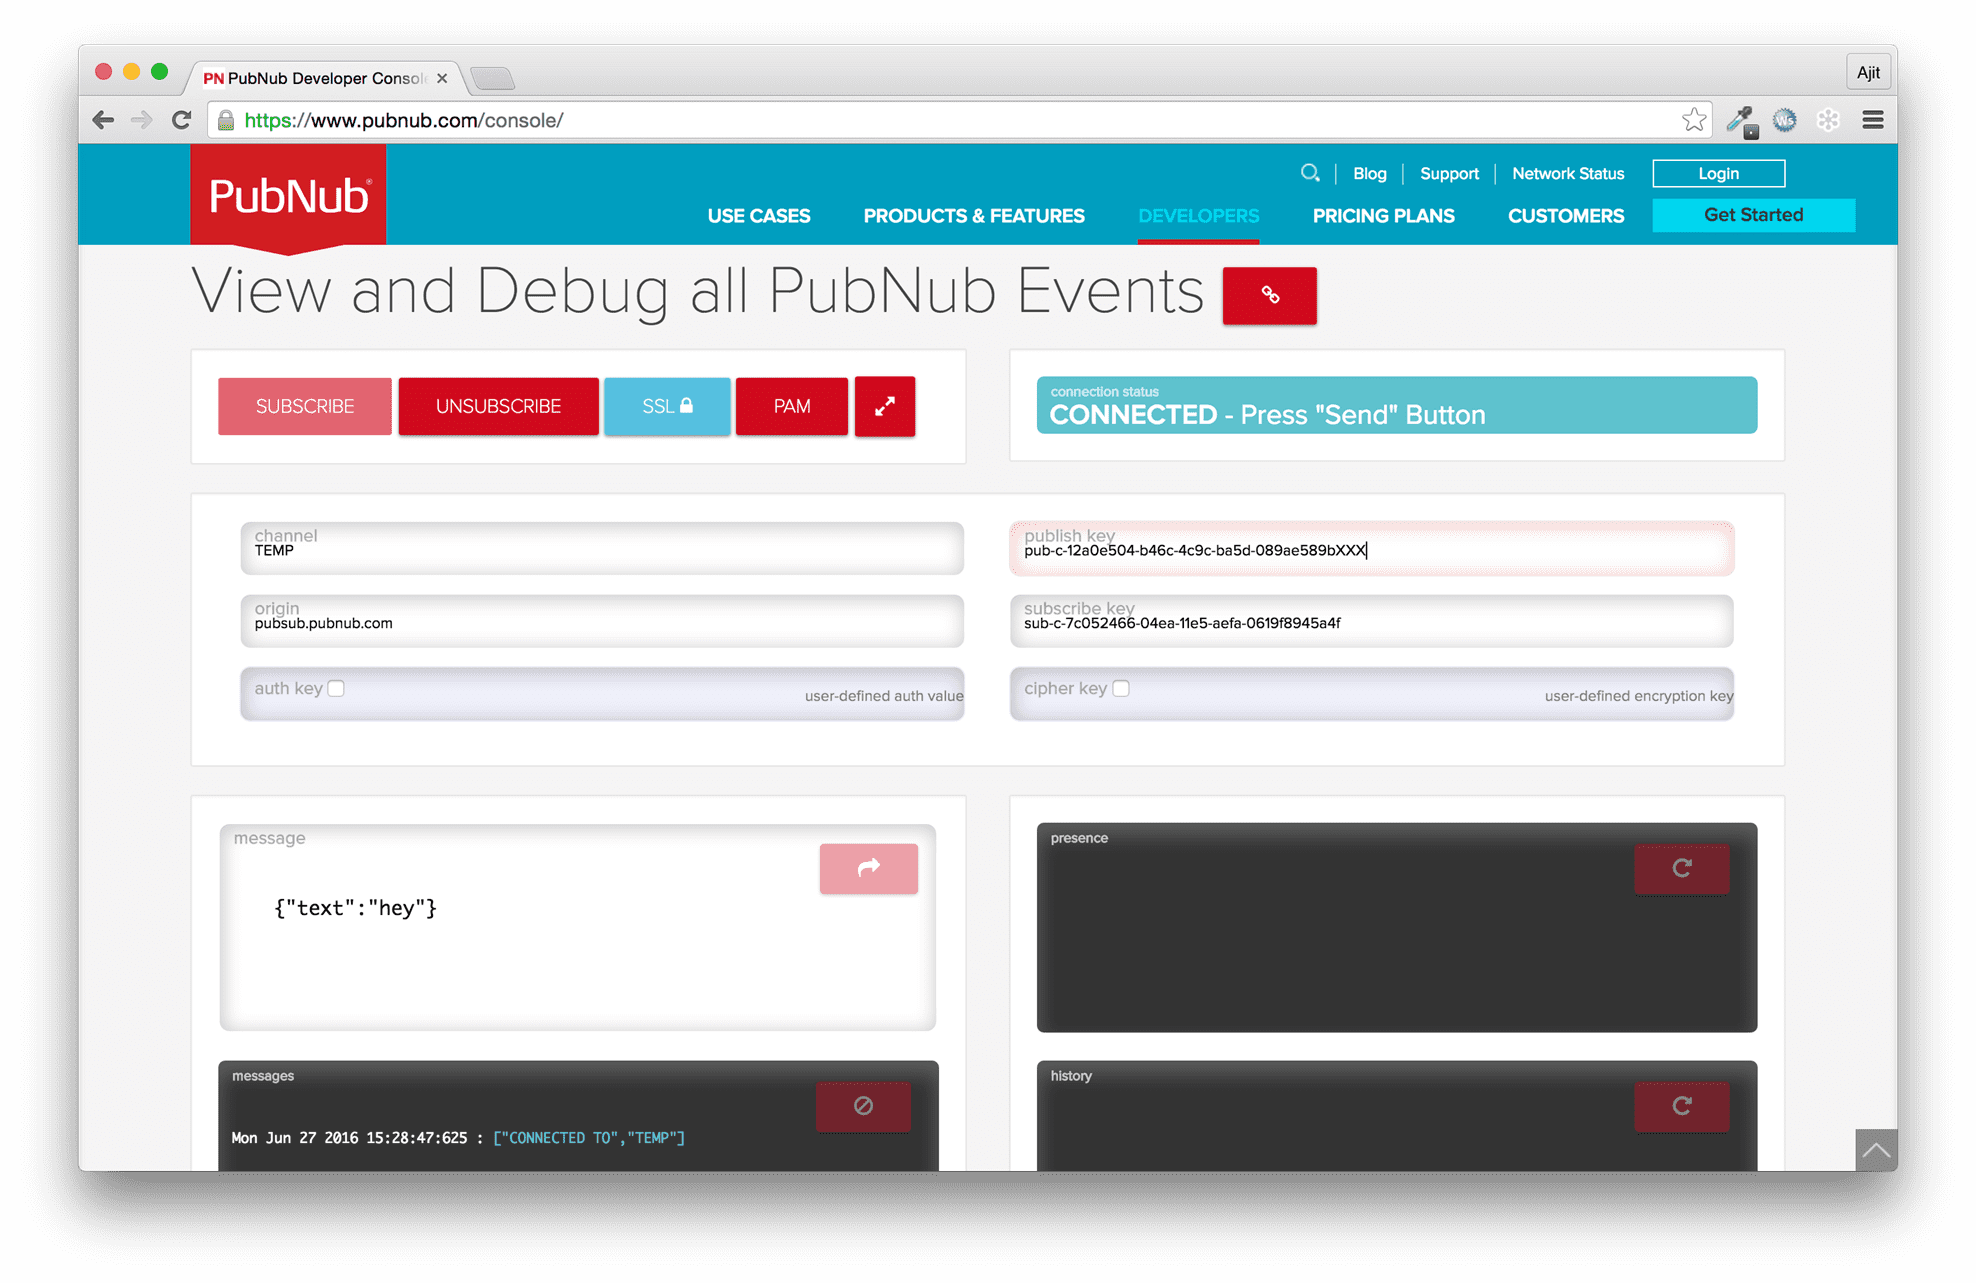Click the Get Started button
This screenshot has width=1976, height=1283.
1753,215
